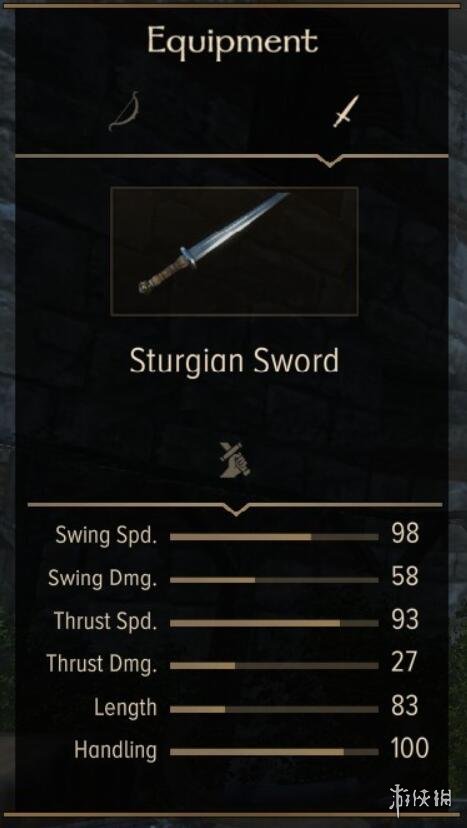Viewport: 467px width, 828px height.
Task: Click the Thrust Dmg. label
Action: (x=102, y=664)
